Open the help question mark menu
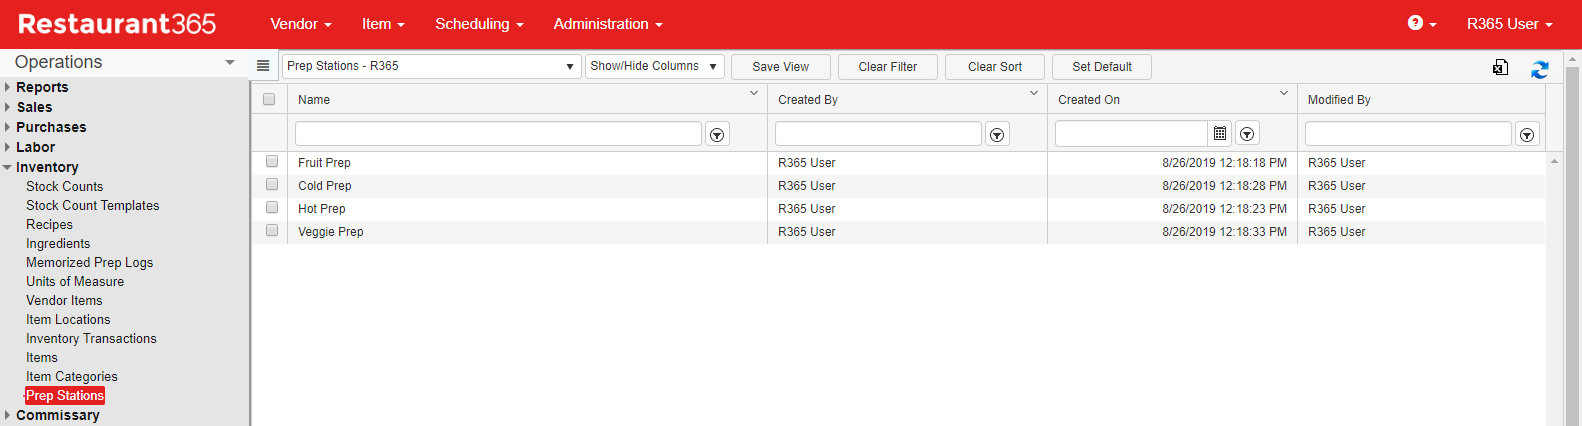The width and height of the screenshot is (1582, 426). 1421,23
